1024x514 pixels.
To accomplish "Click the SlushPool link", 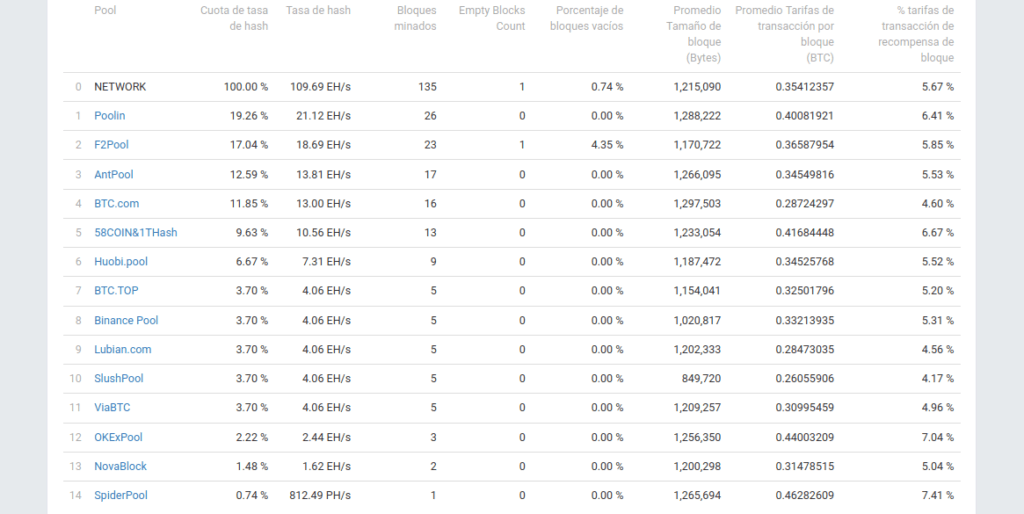I will (118, 379).
